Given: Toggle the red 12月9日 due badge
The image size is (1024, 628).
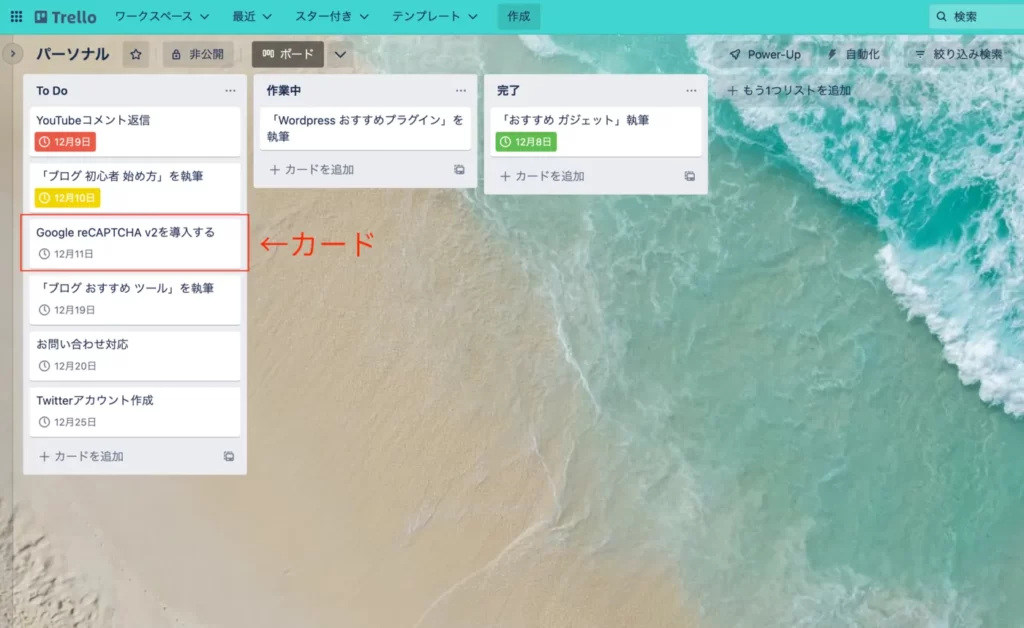Looking at the screenshot, I should pyautogui.click(x=65, y=142).
